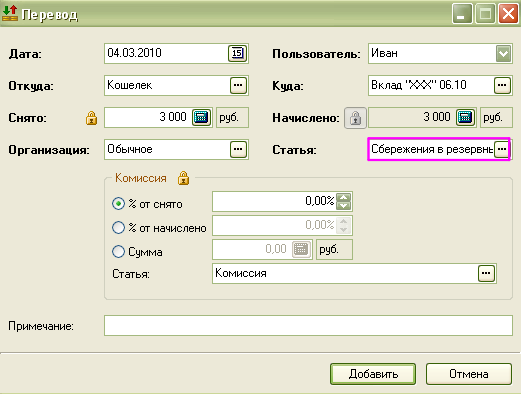Open the browse dialog for the commission Статья (Комиссия) field
521x394 pixels.
pyautogui.click(x=486, y=274)
